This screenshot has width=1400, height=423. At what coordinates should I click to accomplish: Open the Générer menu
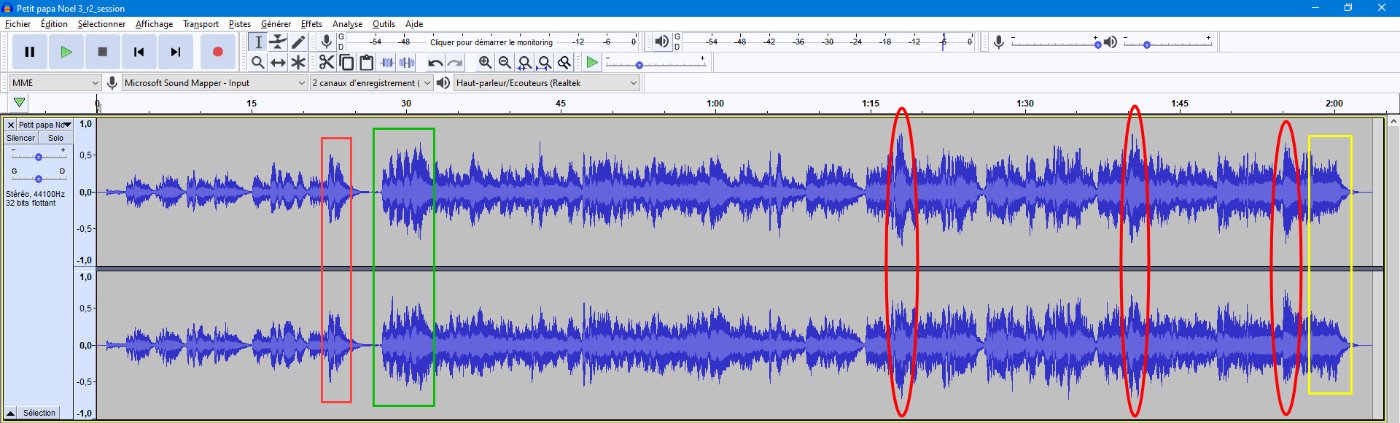coord(276,23)
